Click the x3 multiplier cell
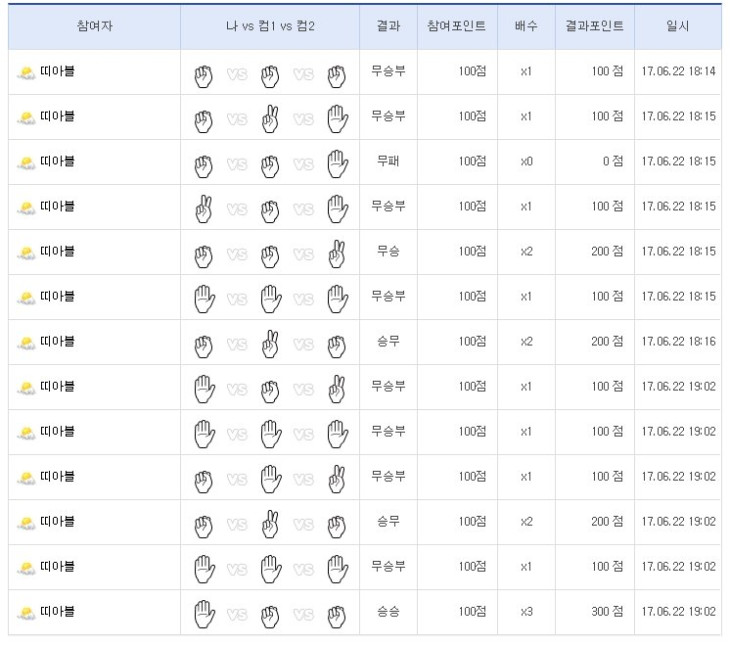Image resolution: width=730 pixels, height=646 pixels. point(526,612)
